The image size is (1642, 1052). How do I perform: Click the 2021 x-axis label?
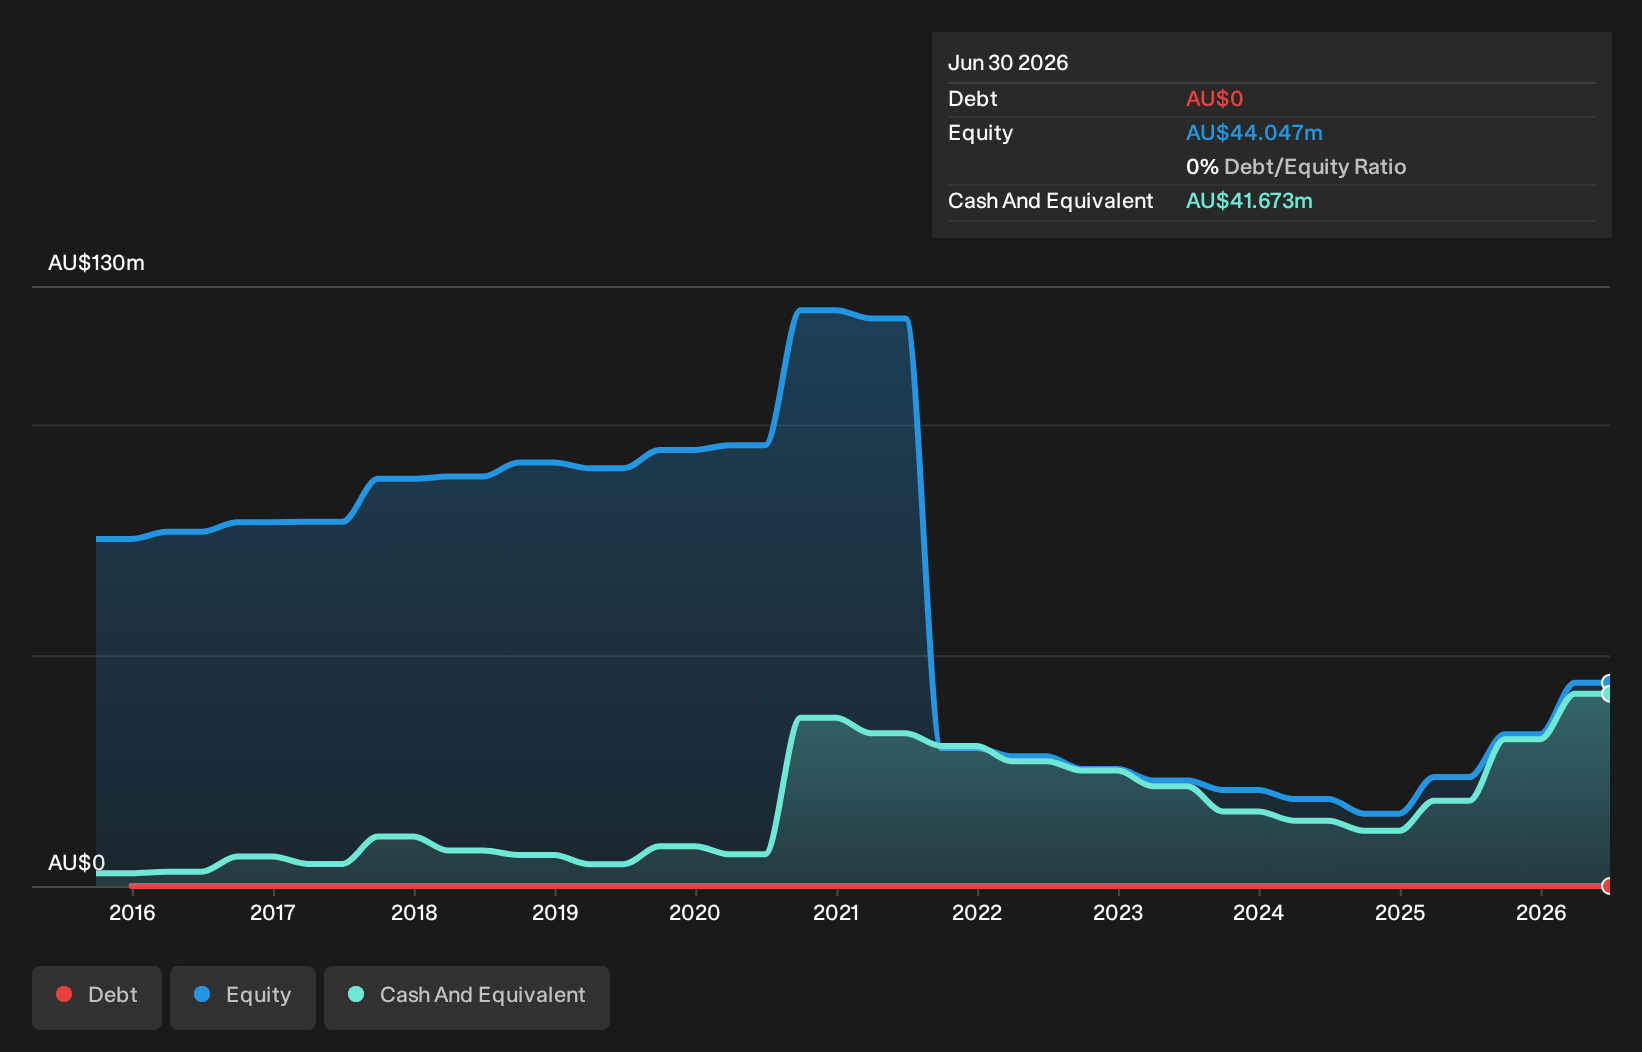click(836, 912)
